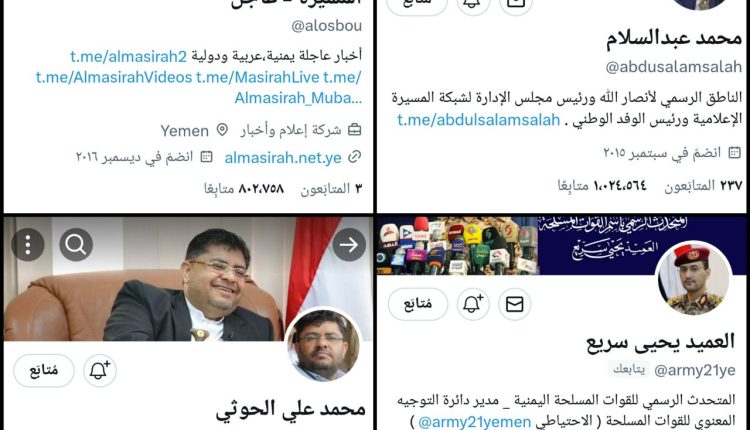Open t.me/abdulsalamsalah Telegram link
Screen dimensions: 750x430
pos(478,120)
